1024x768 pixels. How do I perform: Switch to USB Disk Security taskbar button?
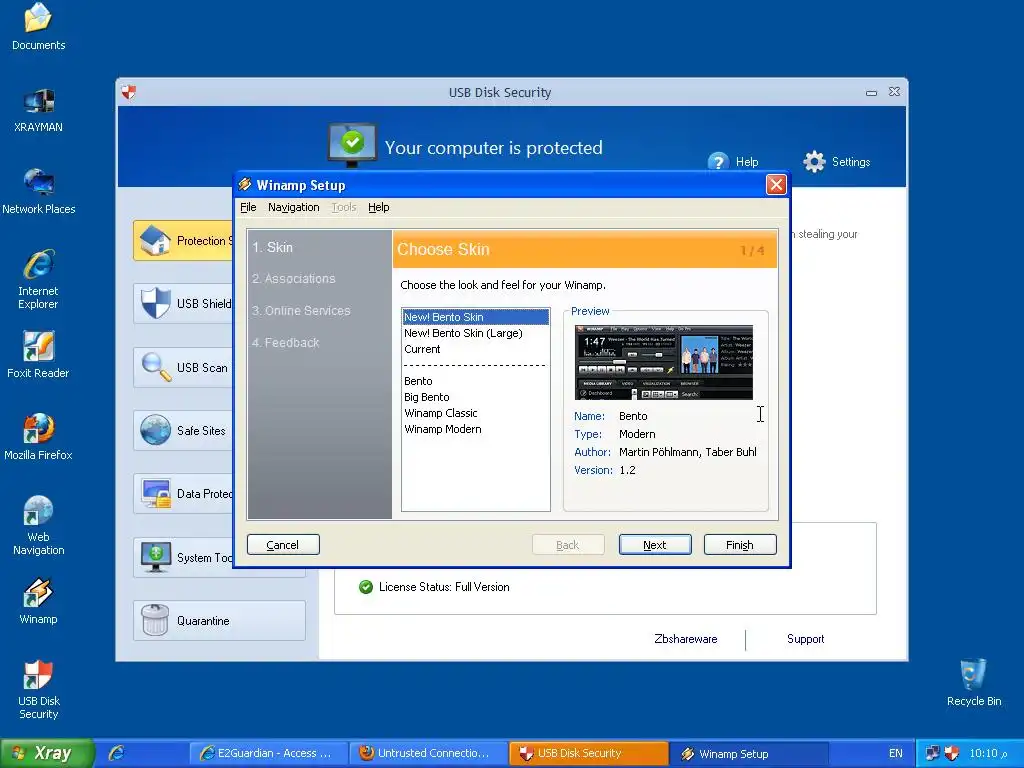(588, 753)
